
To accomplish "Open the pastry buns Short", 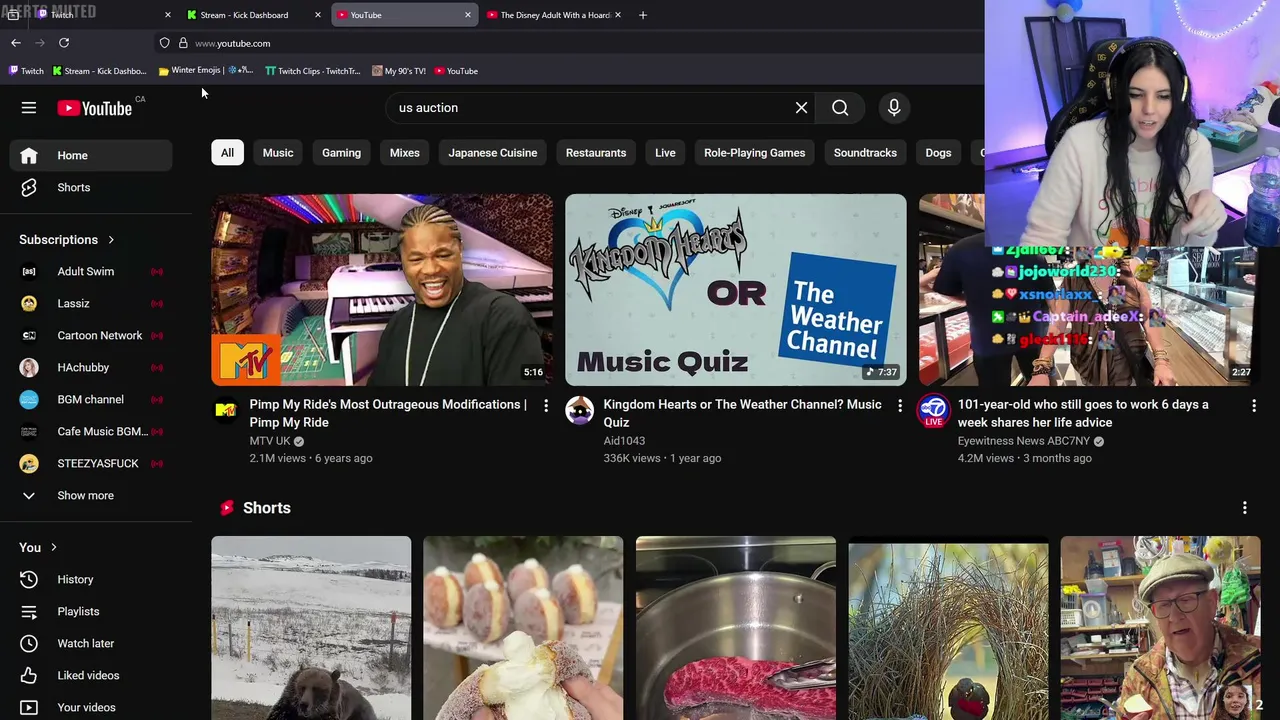I will point(523,628).
